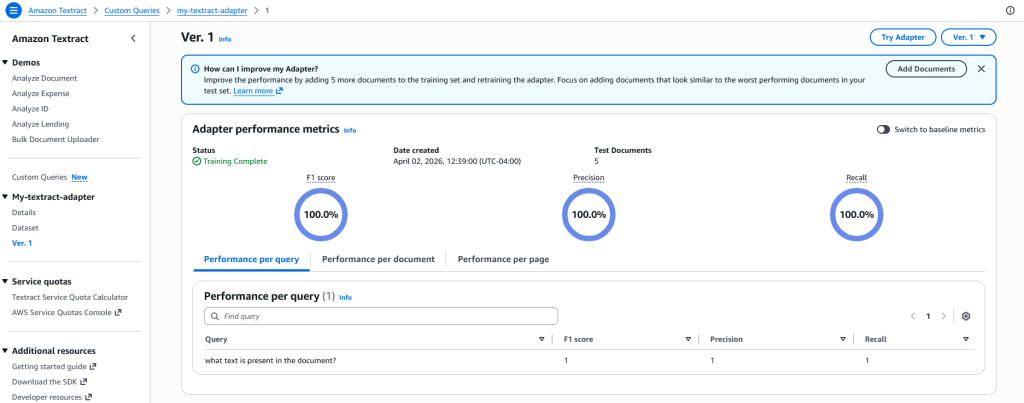Open the Ver. 1 version dropdown
This screenshot has width=1024, height=403.
(968, 37)
